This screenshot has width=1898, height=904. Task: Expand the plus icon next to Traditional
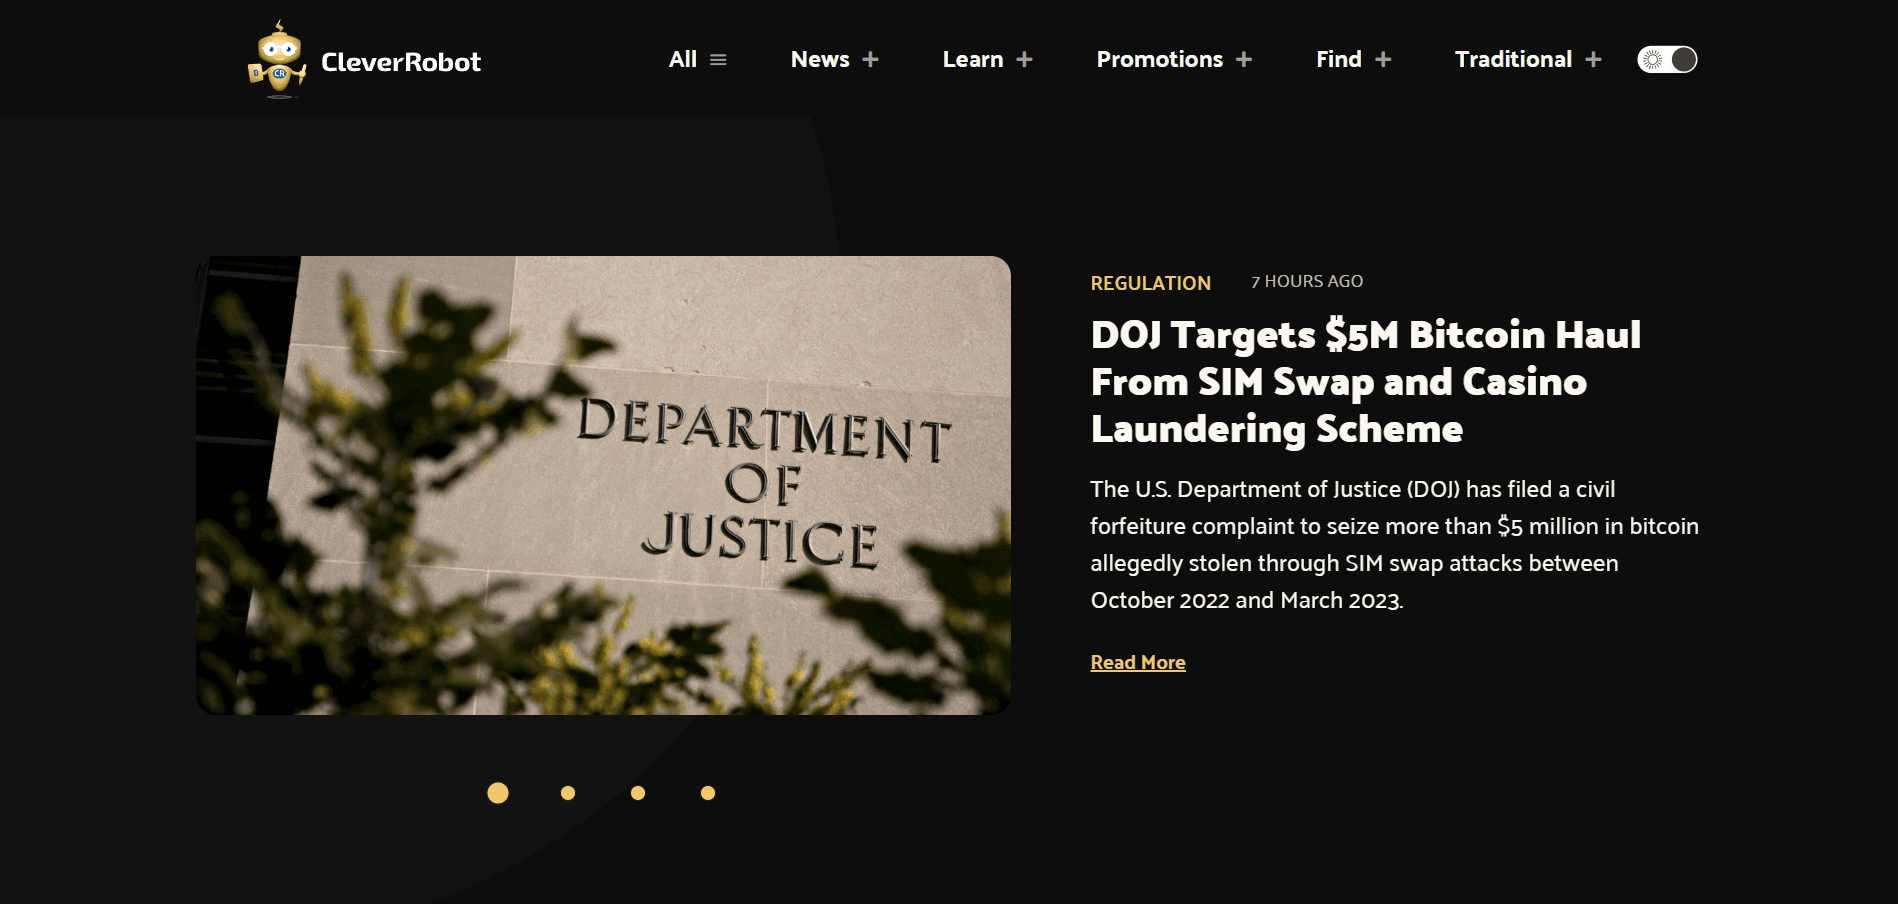click(1594, 59)
